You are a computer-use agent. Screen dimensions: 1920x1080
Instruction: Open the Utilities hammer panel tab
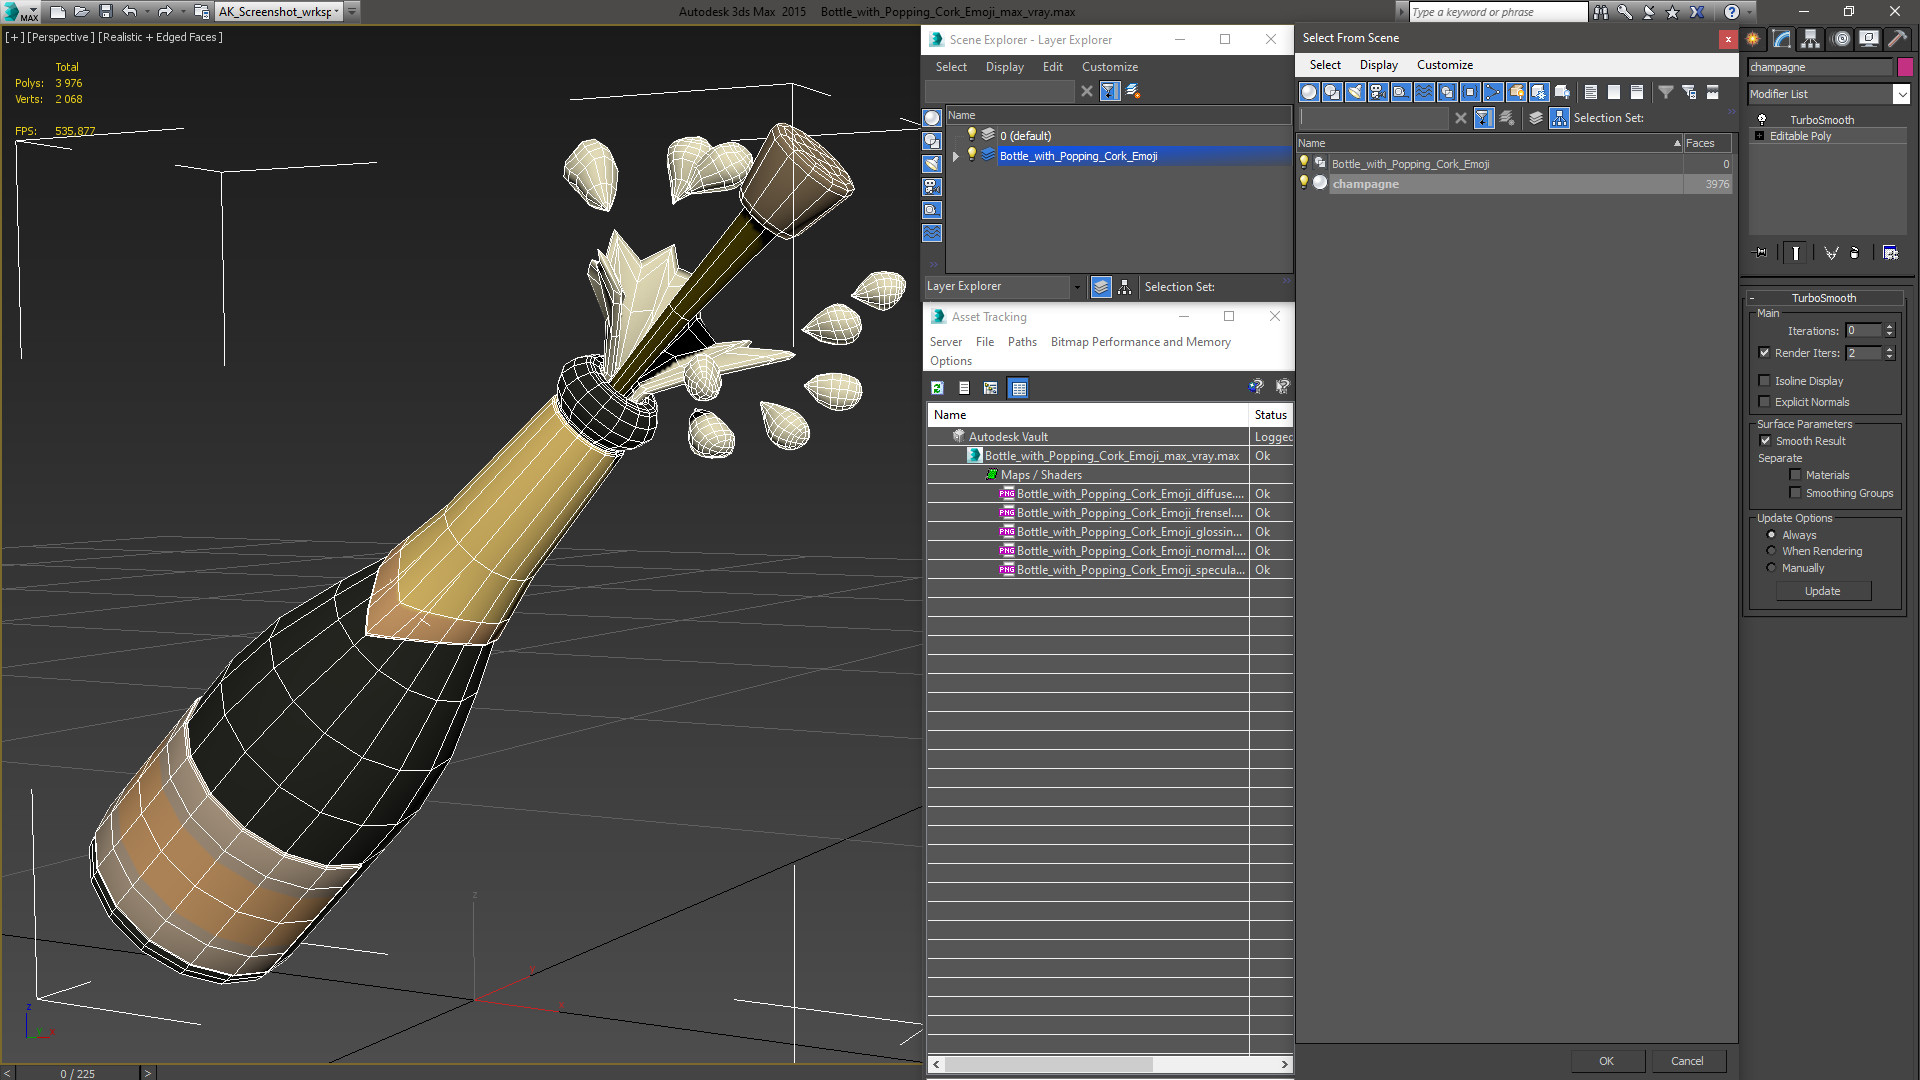pos(1897,39)
